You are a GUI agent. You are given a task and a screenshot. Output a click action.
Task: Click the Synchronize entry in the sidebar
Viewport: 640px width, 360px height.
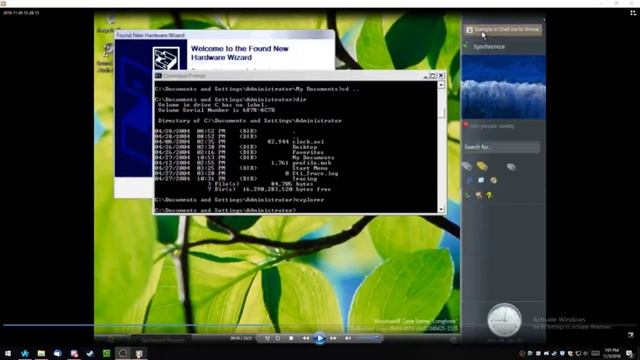click(489, 47)
